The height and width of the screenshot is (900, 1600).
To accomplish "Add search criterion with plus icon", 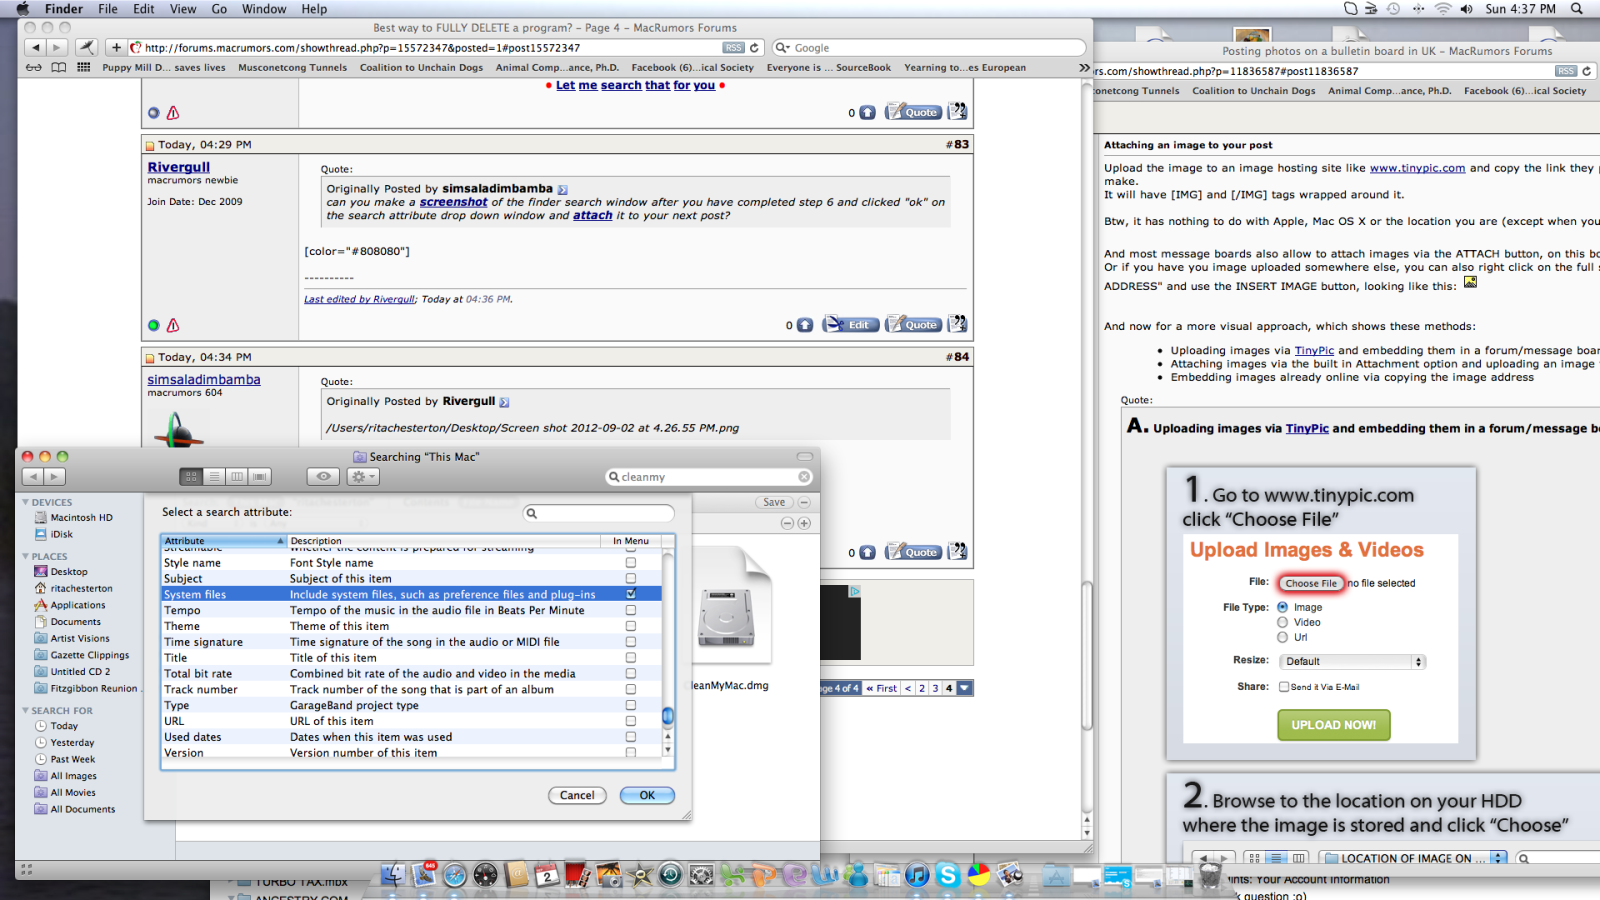I will point(804,523).
